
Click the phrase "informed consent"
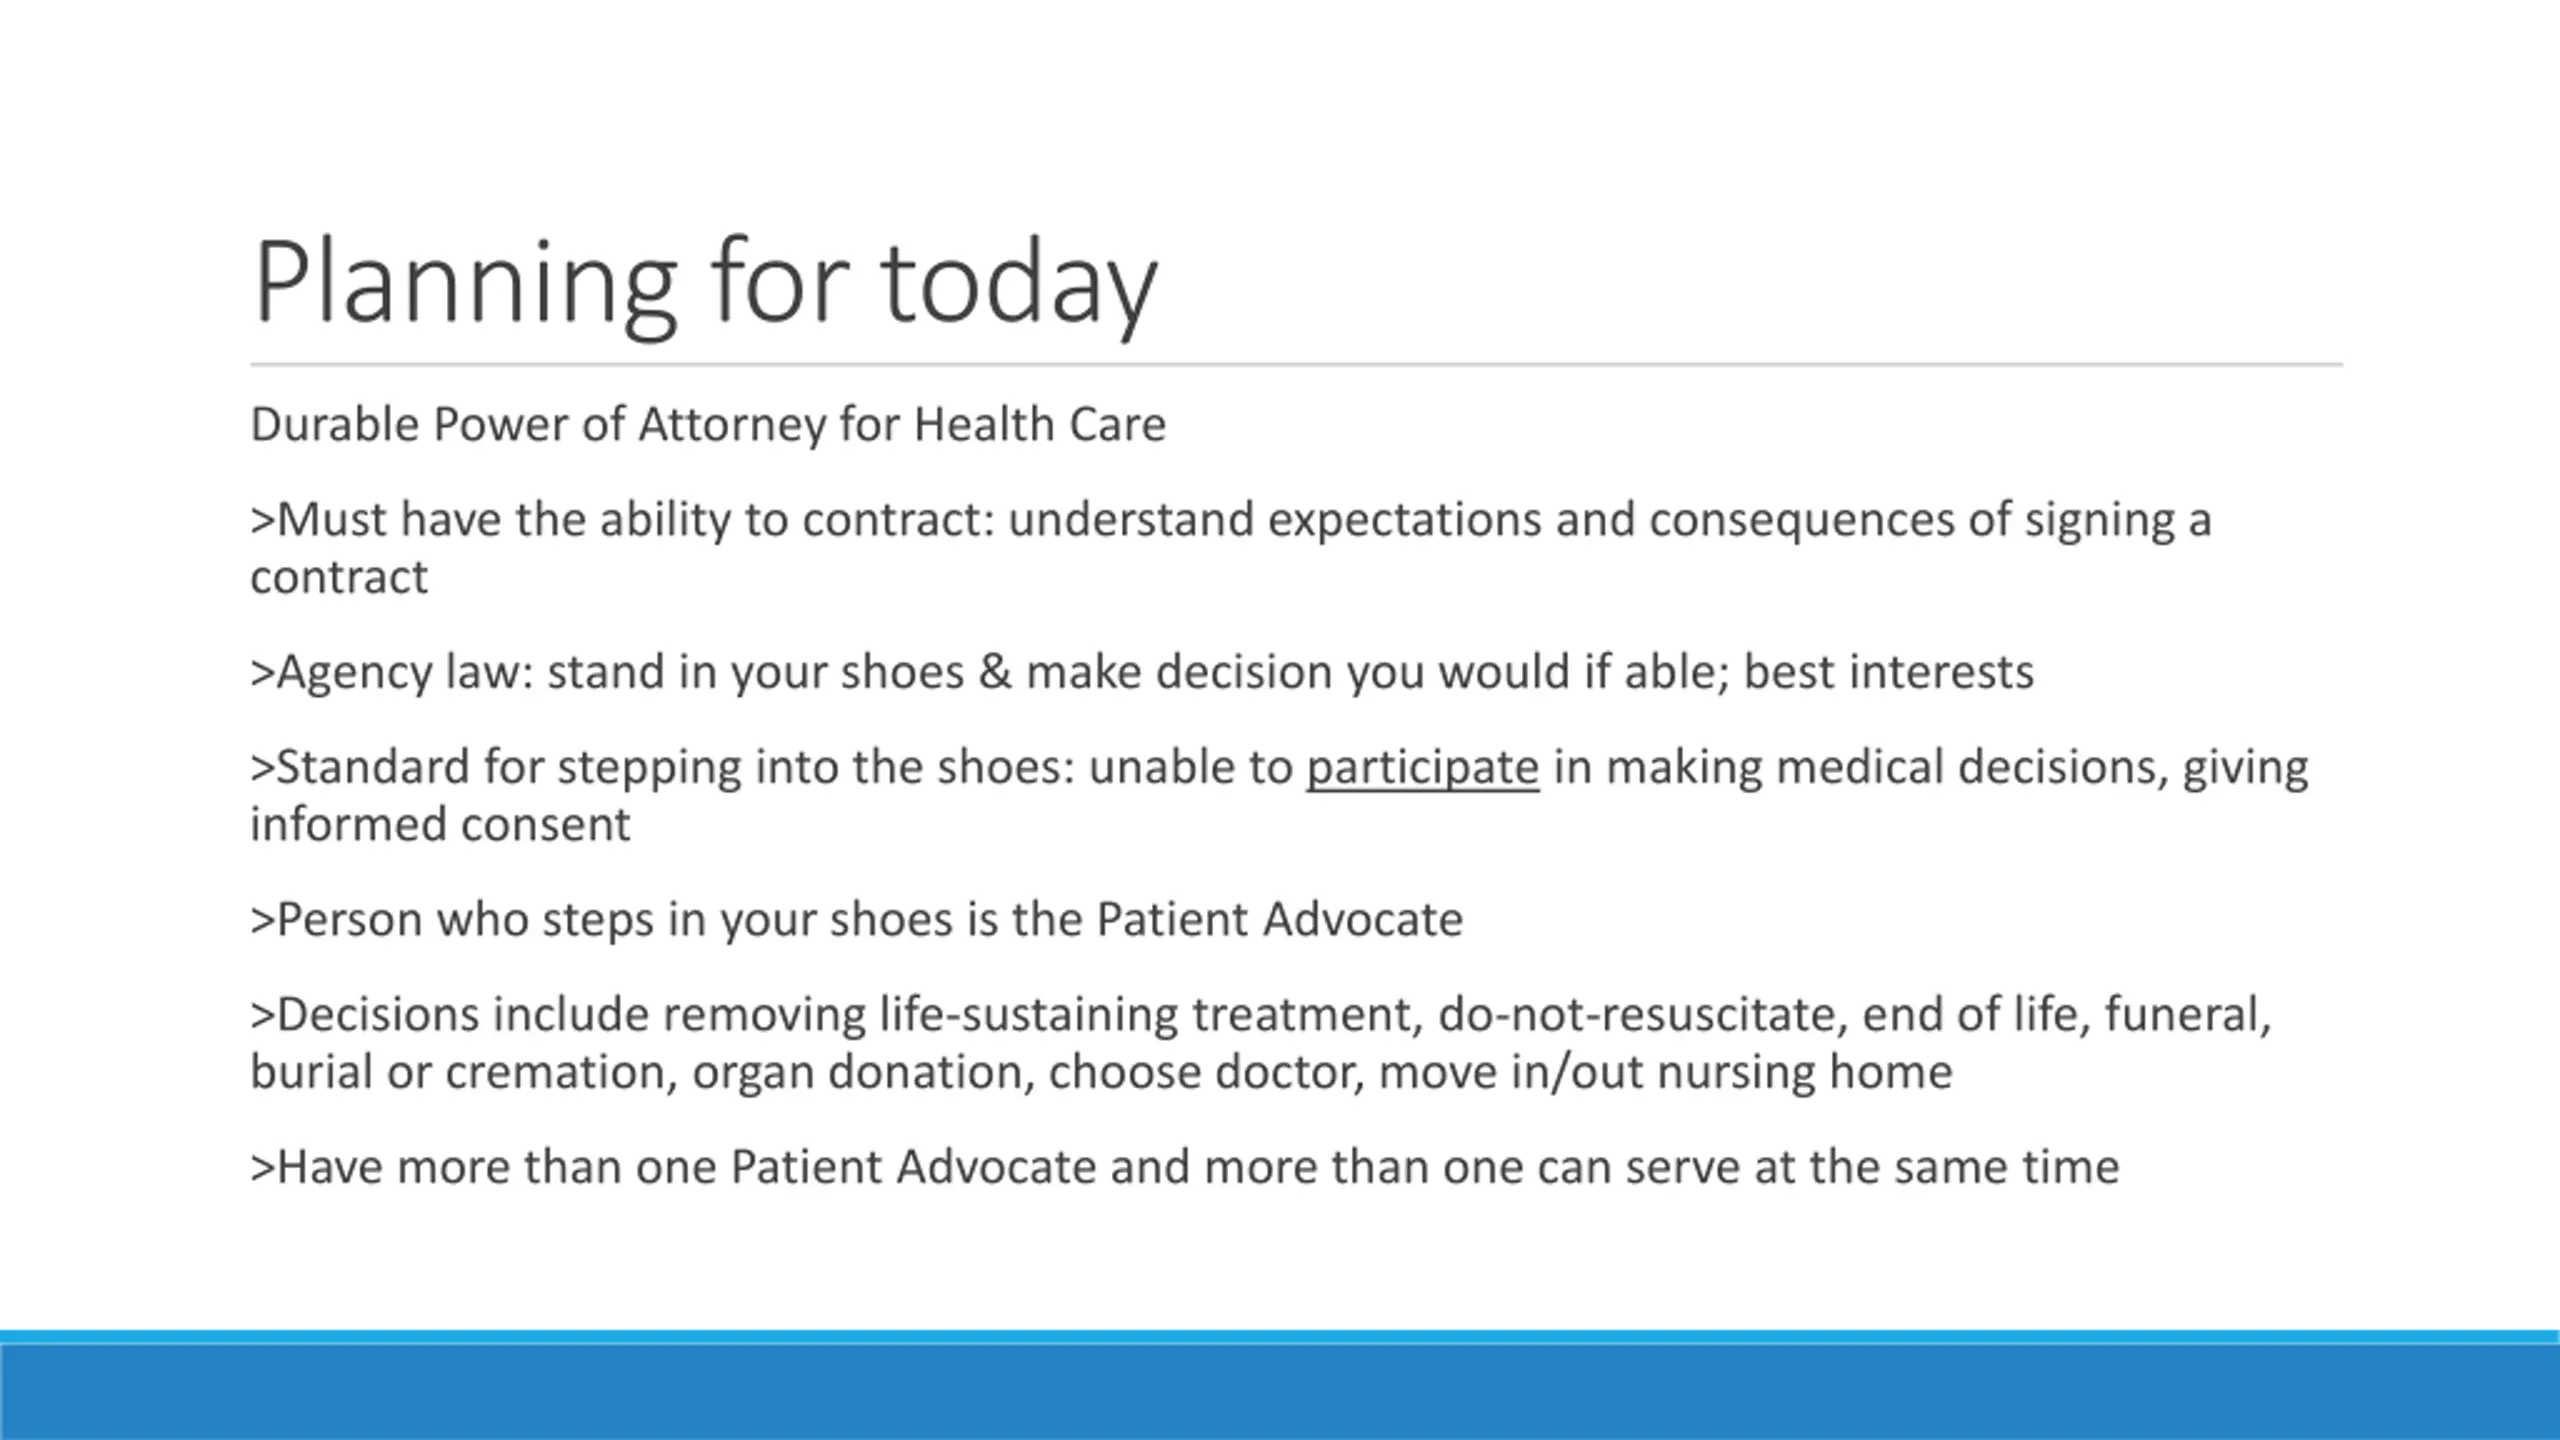440,825
